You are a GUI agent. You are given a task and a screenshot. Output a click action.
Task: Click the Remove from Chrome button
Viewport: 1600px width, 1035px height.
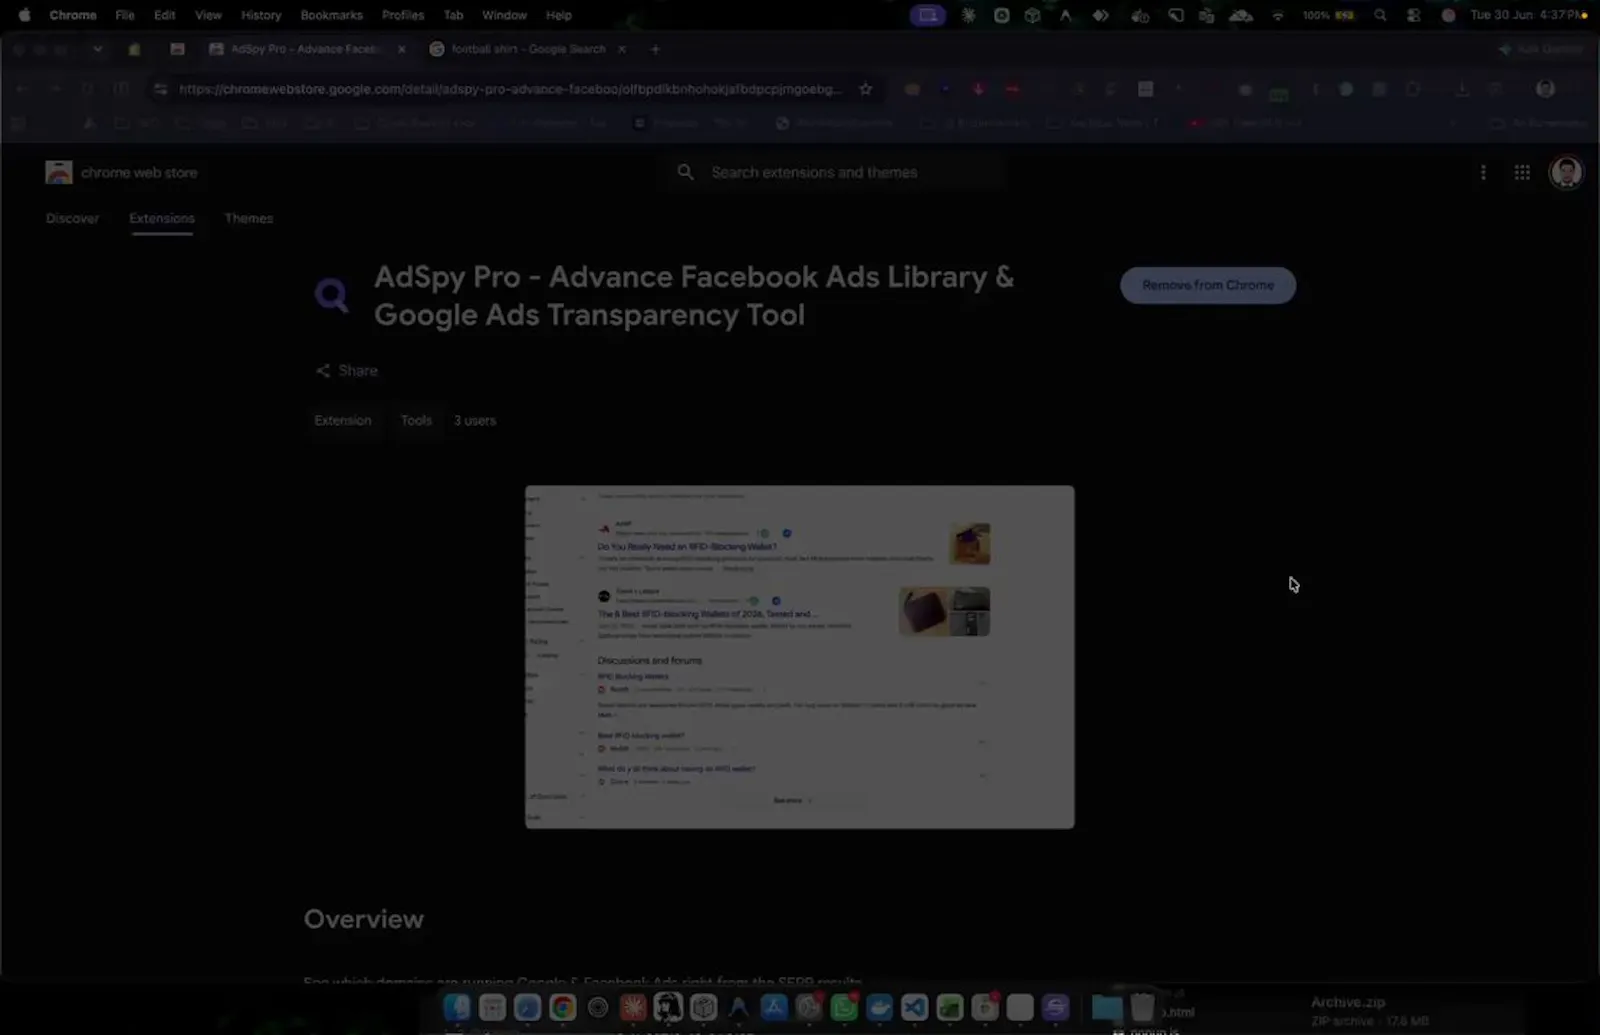point(1208,285)
